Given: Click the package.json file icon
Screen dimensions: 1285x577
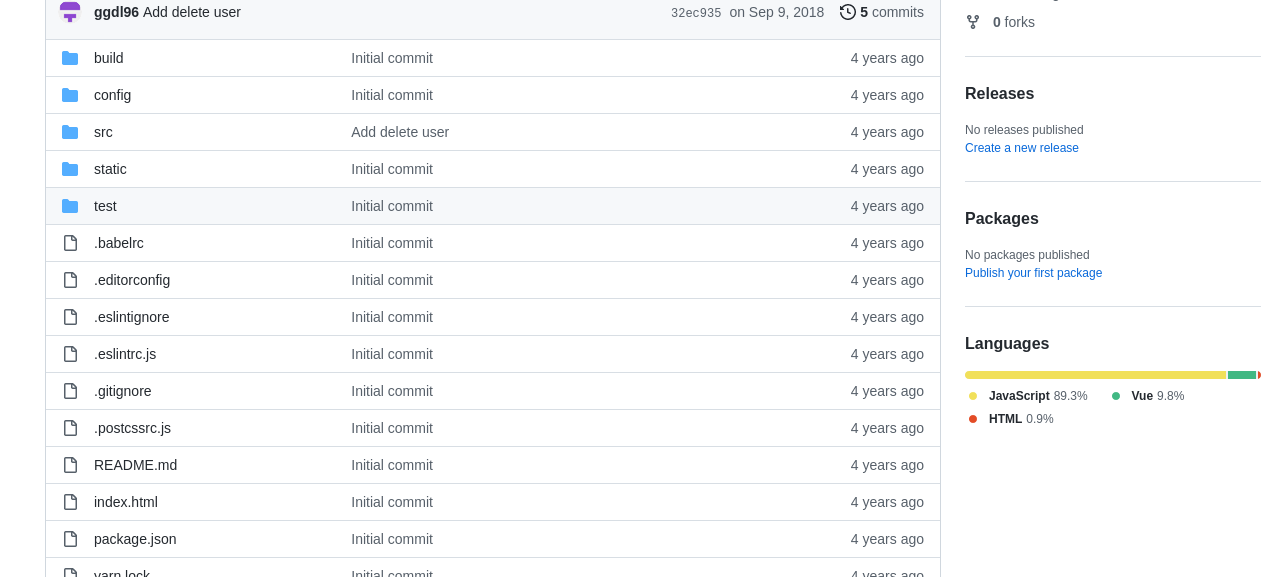Looking at the screenshot, I should pyautogui.click(x=70, y=539).
